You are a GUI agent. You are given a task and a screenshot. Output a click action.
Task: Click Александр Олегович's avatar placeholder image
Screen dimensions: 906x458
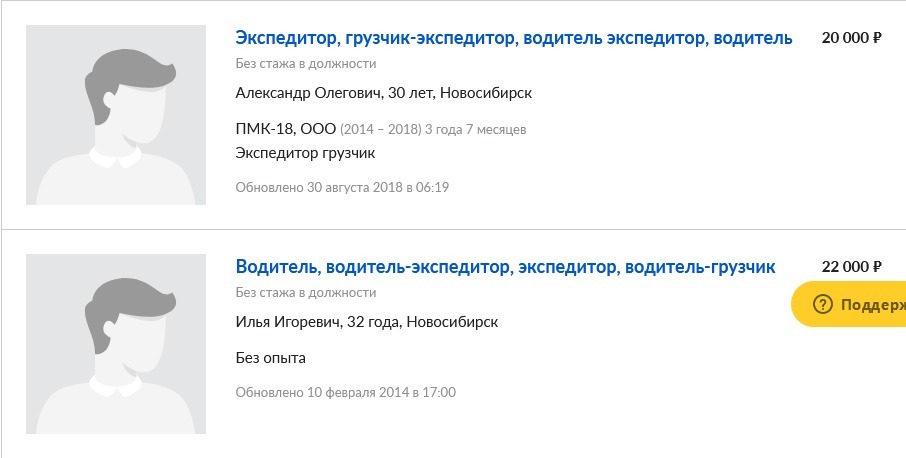pyautogui.click(x=116, y=115)
